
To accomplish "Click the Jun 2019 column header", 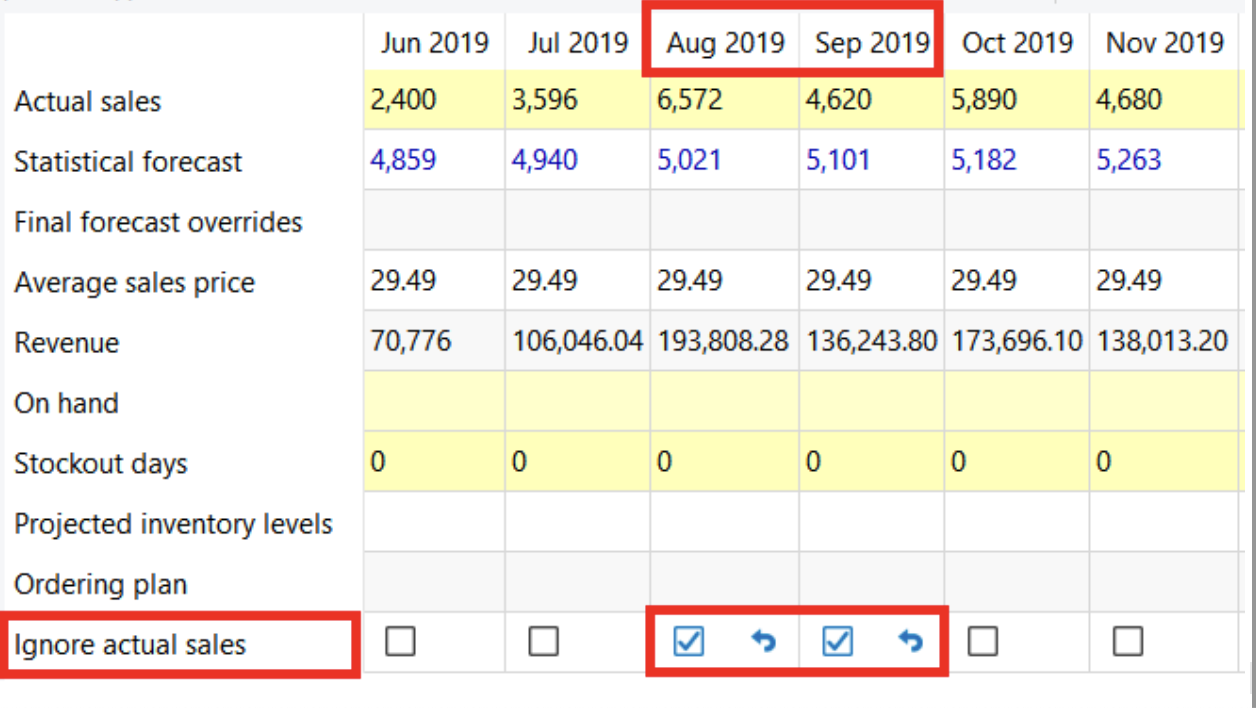I will click(434, 43).
